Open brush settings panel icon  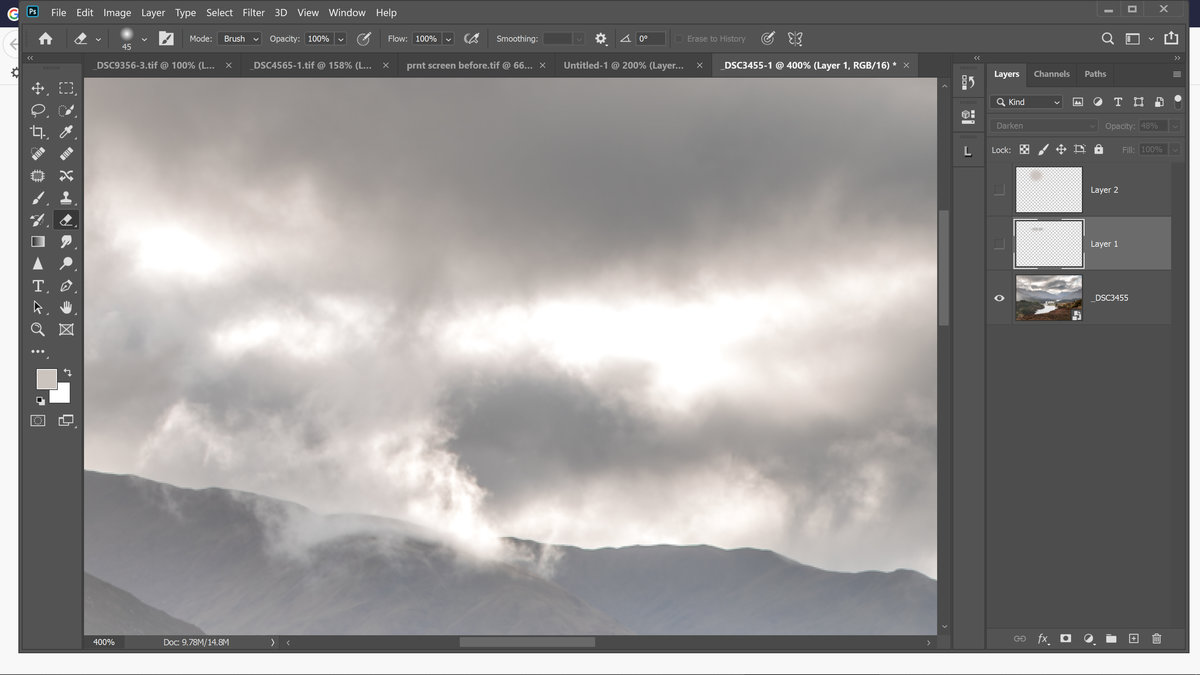coord(166,39)
